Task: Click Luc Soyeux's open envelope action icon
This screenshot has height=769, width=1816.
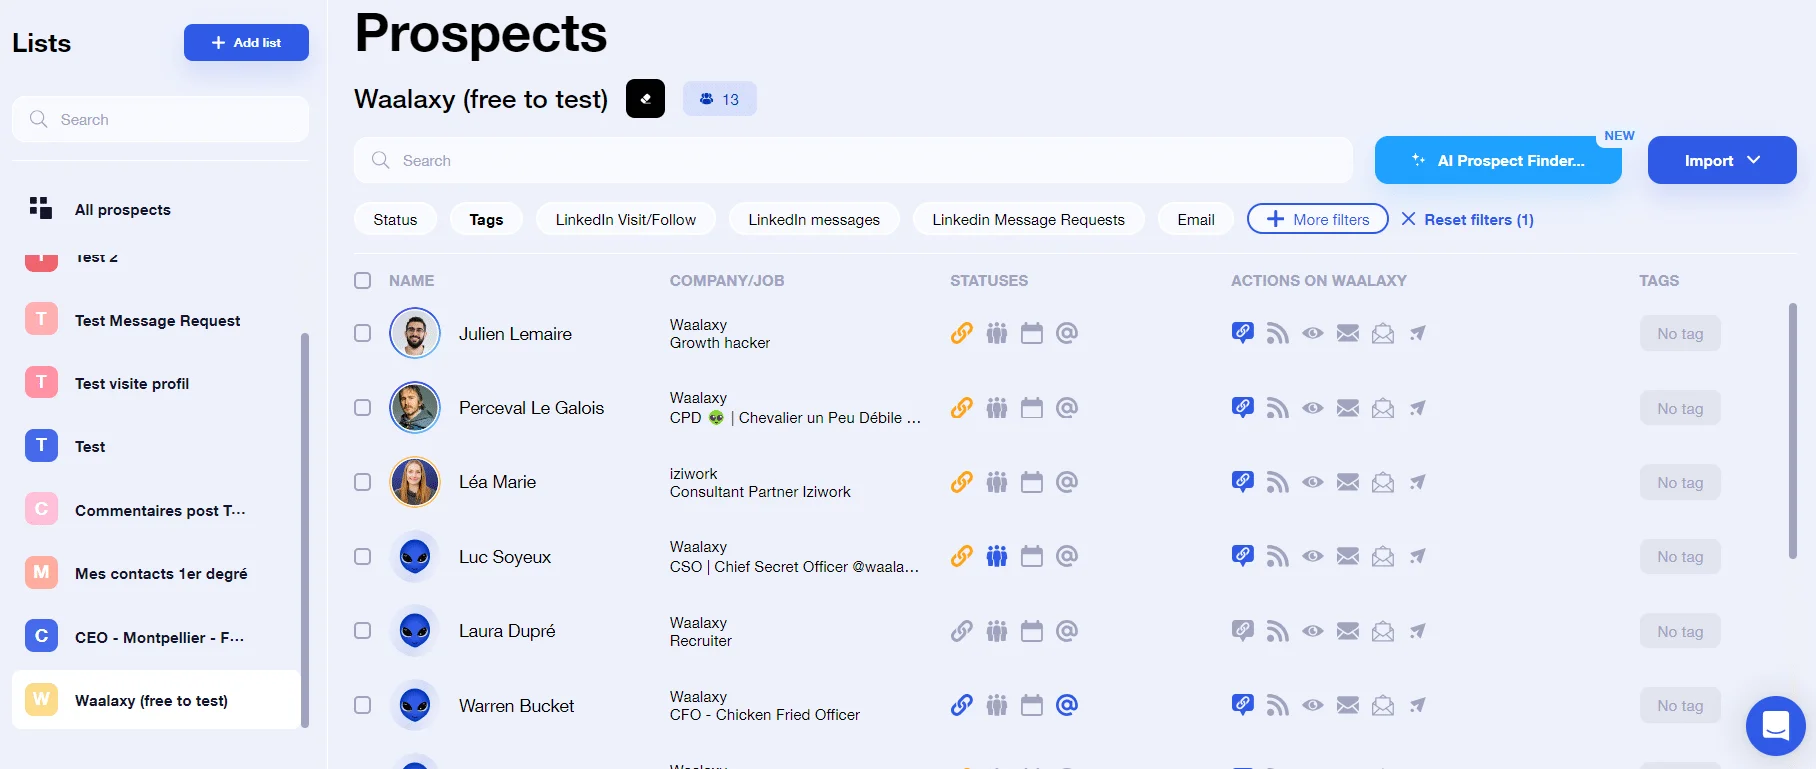Action: (x=1383, y=556)
